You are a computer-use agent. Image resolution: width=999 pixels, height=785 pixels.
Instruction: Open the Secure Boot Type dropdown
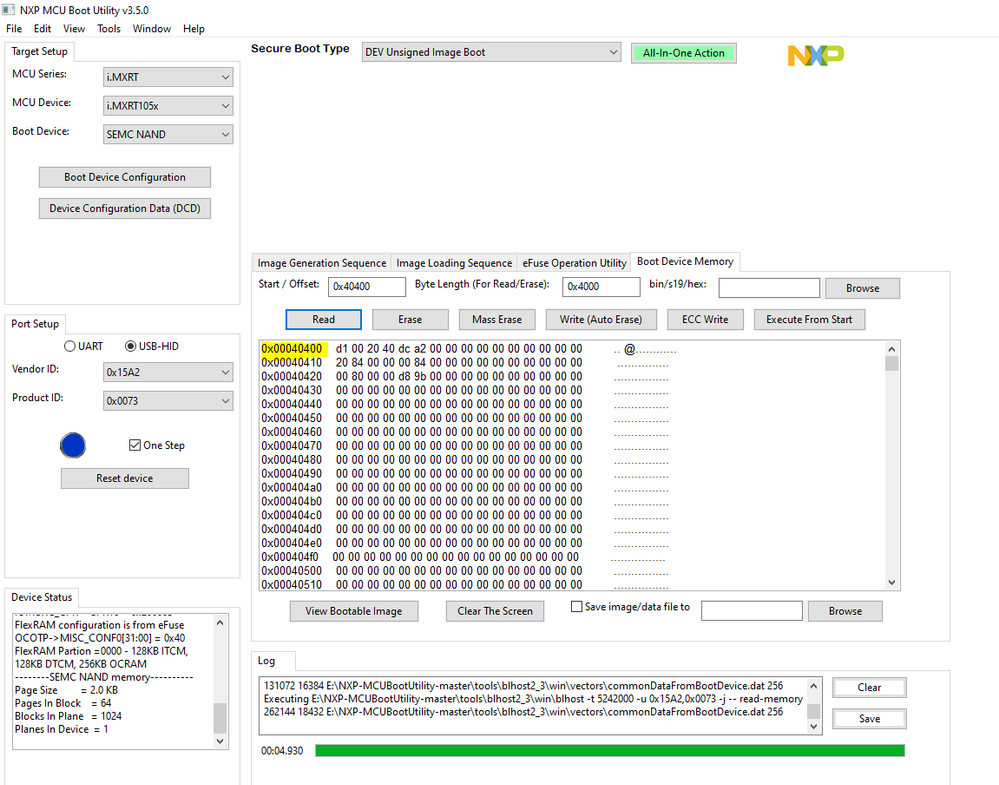491,52
